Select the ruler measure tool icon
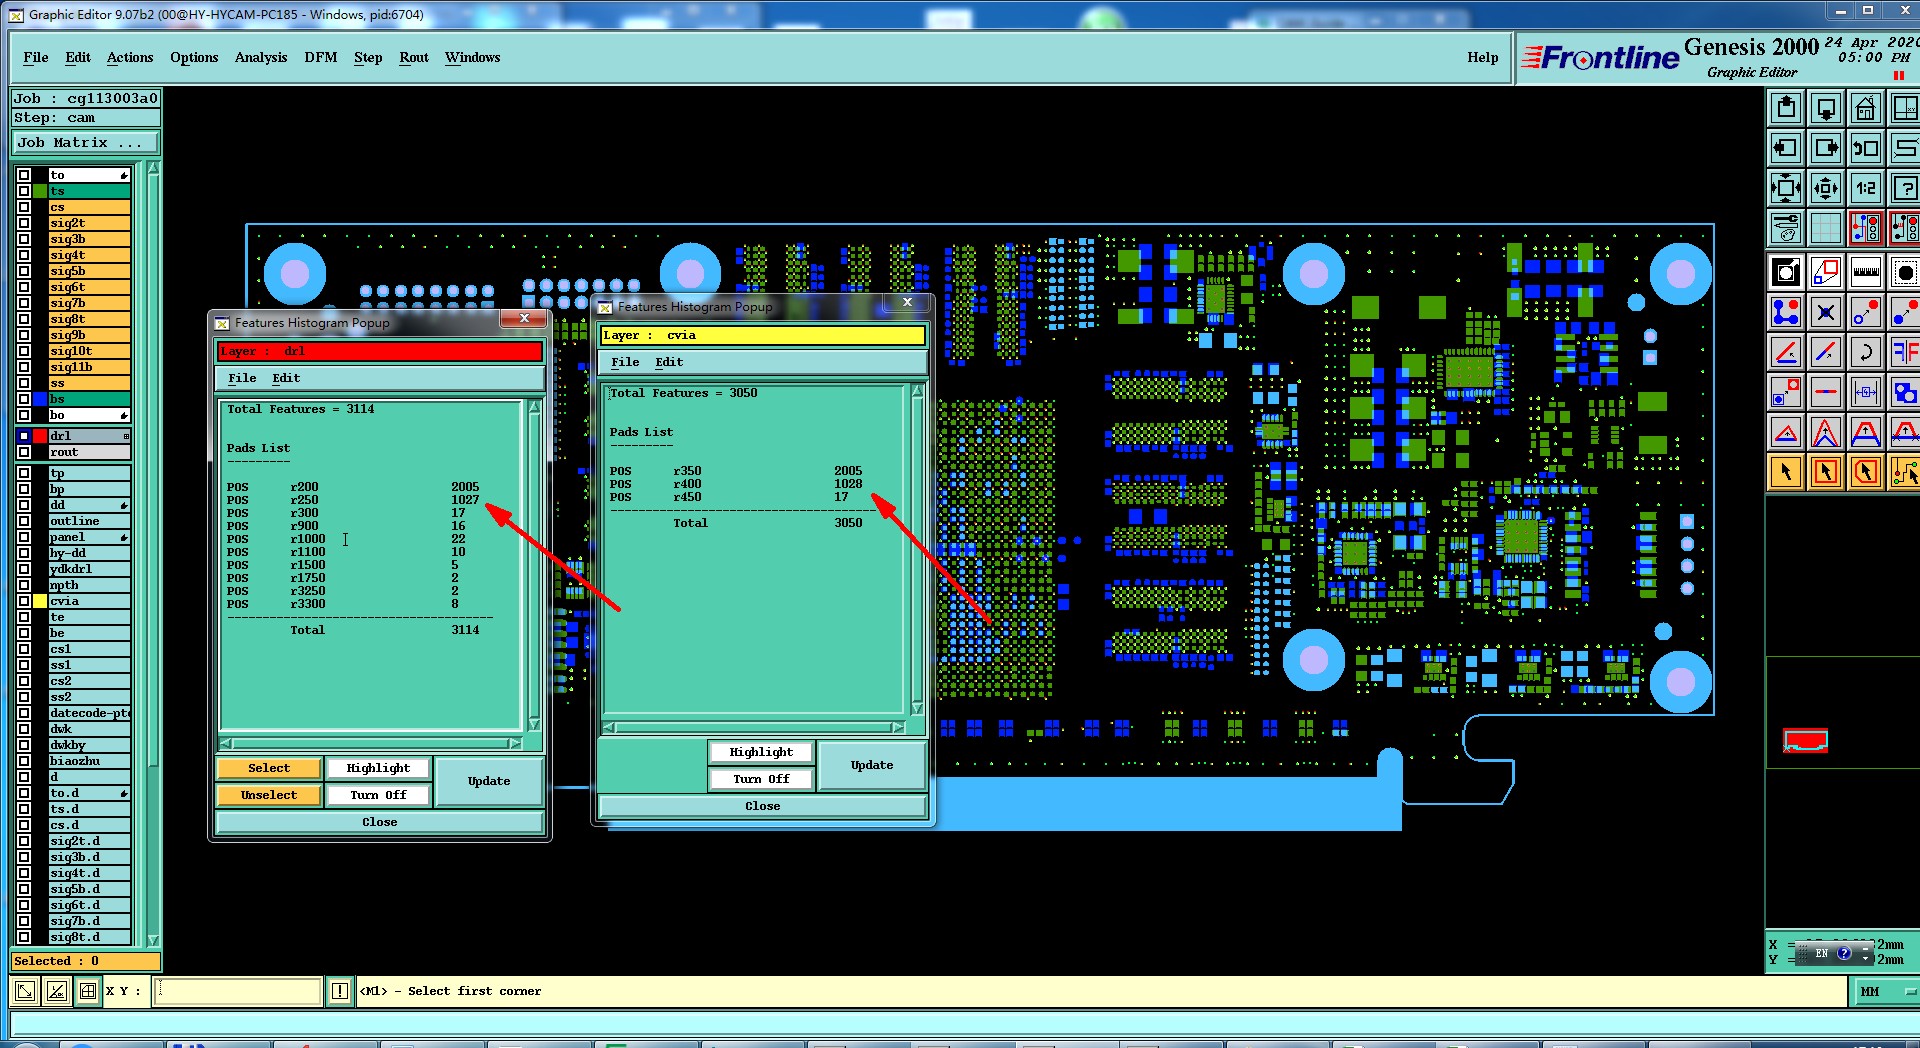 tap(1866, 272)
